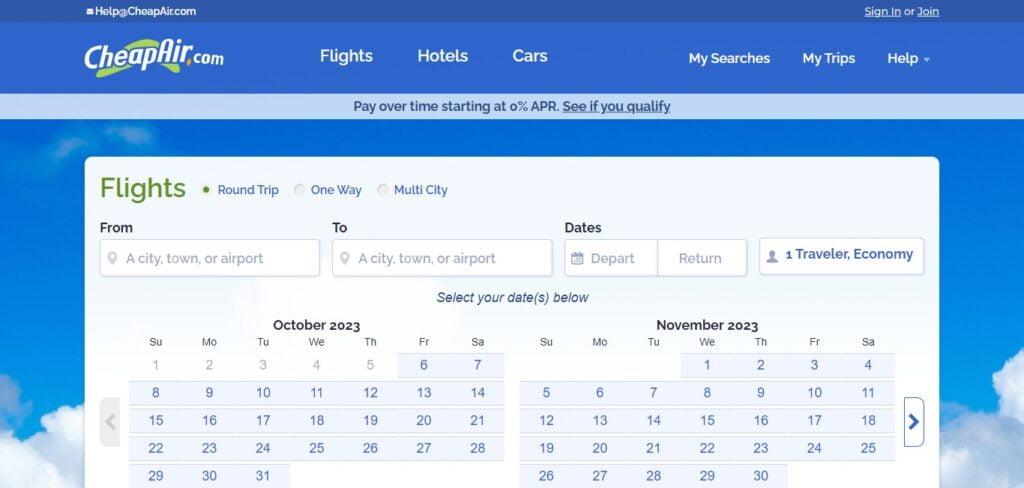Select the Round Trip radio option
The height and width of the screenshot is (488, 1024).
[206, 190]
